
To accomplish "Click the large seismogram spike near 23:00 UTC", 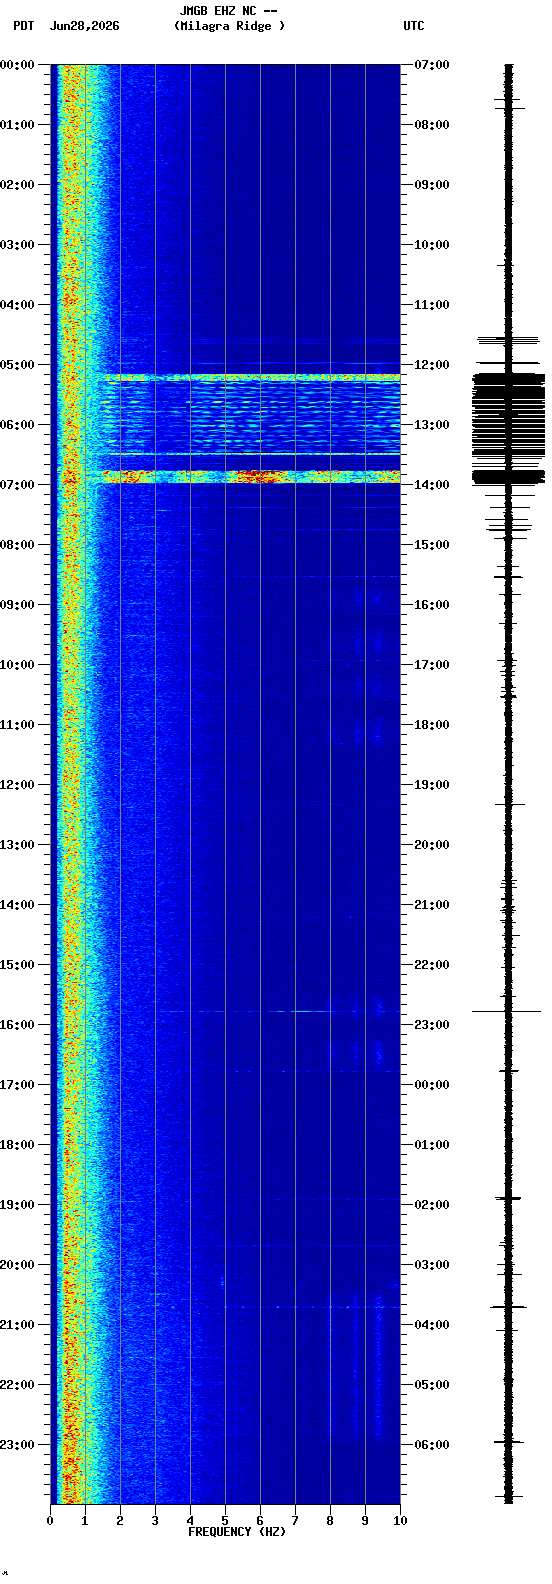I will click(x=507, y=1011).
